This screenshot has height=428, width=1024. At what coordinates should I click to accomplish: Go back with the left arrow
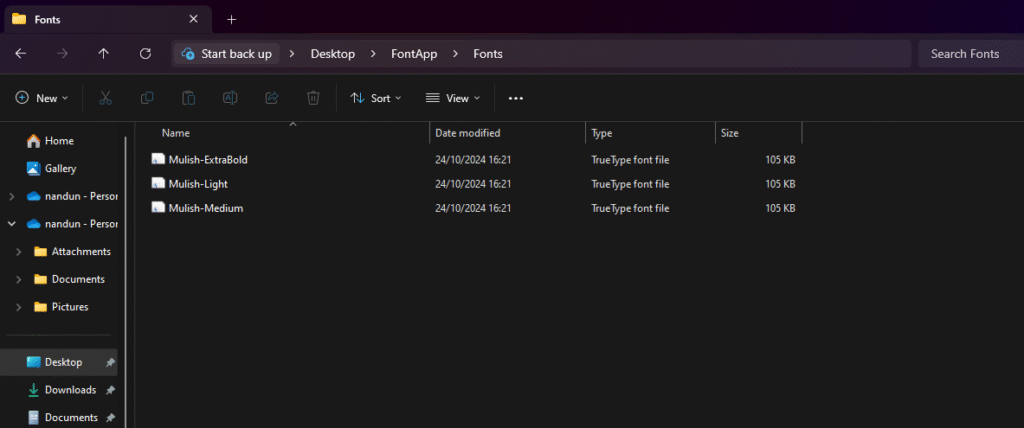[21, 54]
